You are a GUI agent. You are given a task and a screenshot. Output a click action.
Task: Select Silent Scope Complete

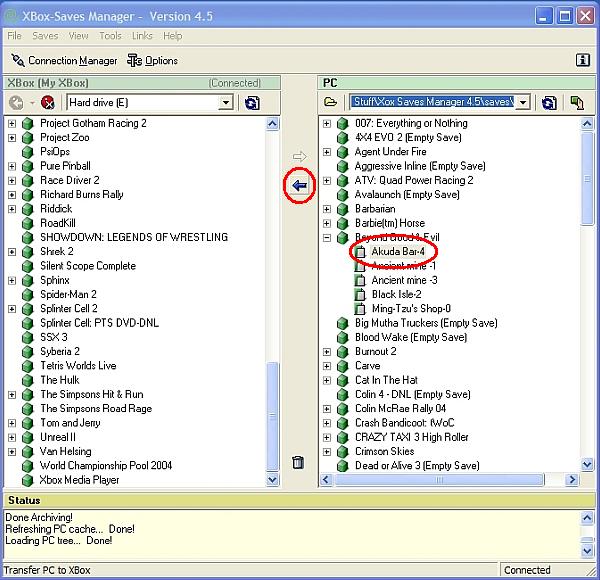88,266
